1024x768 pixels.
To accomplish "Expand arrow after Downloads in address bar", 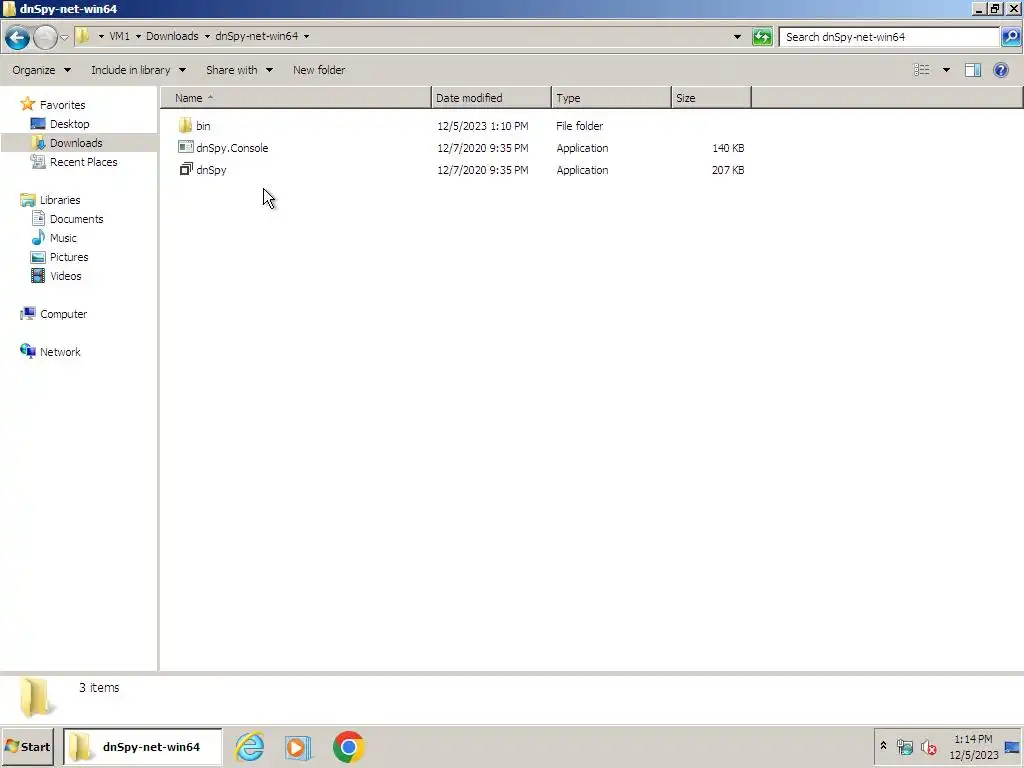I will click(207, 37).
